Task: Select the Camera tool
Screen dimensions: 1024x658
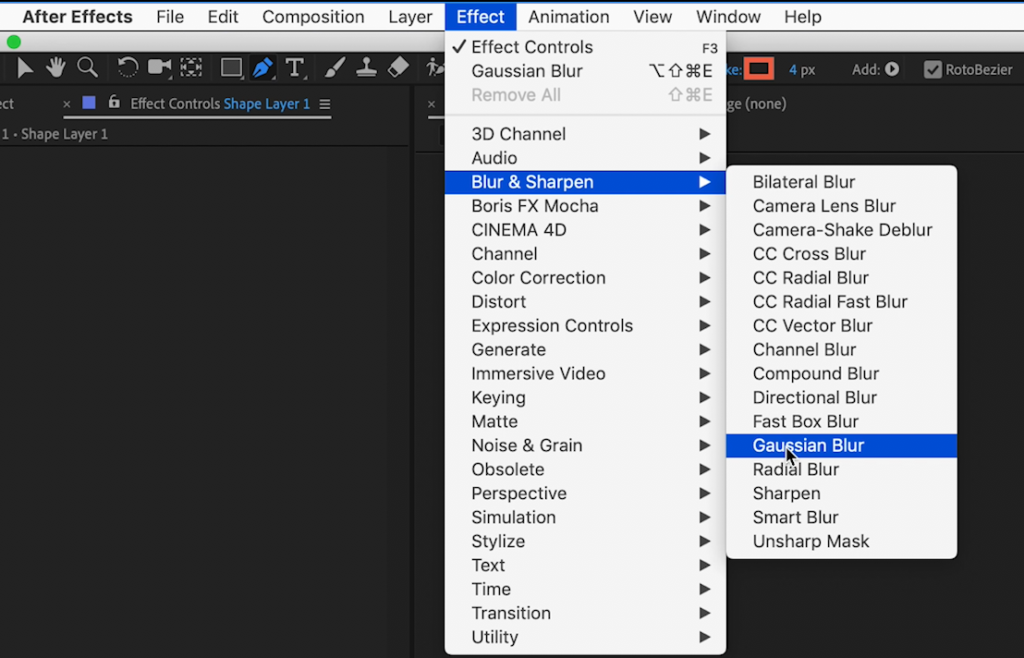Action: point(159,68)
